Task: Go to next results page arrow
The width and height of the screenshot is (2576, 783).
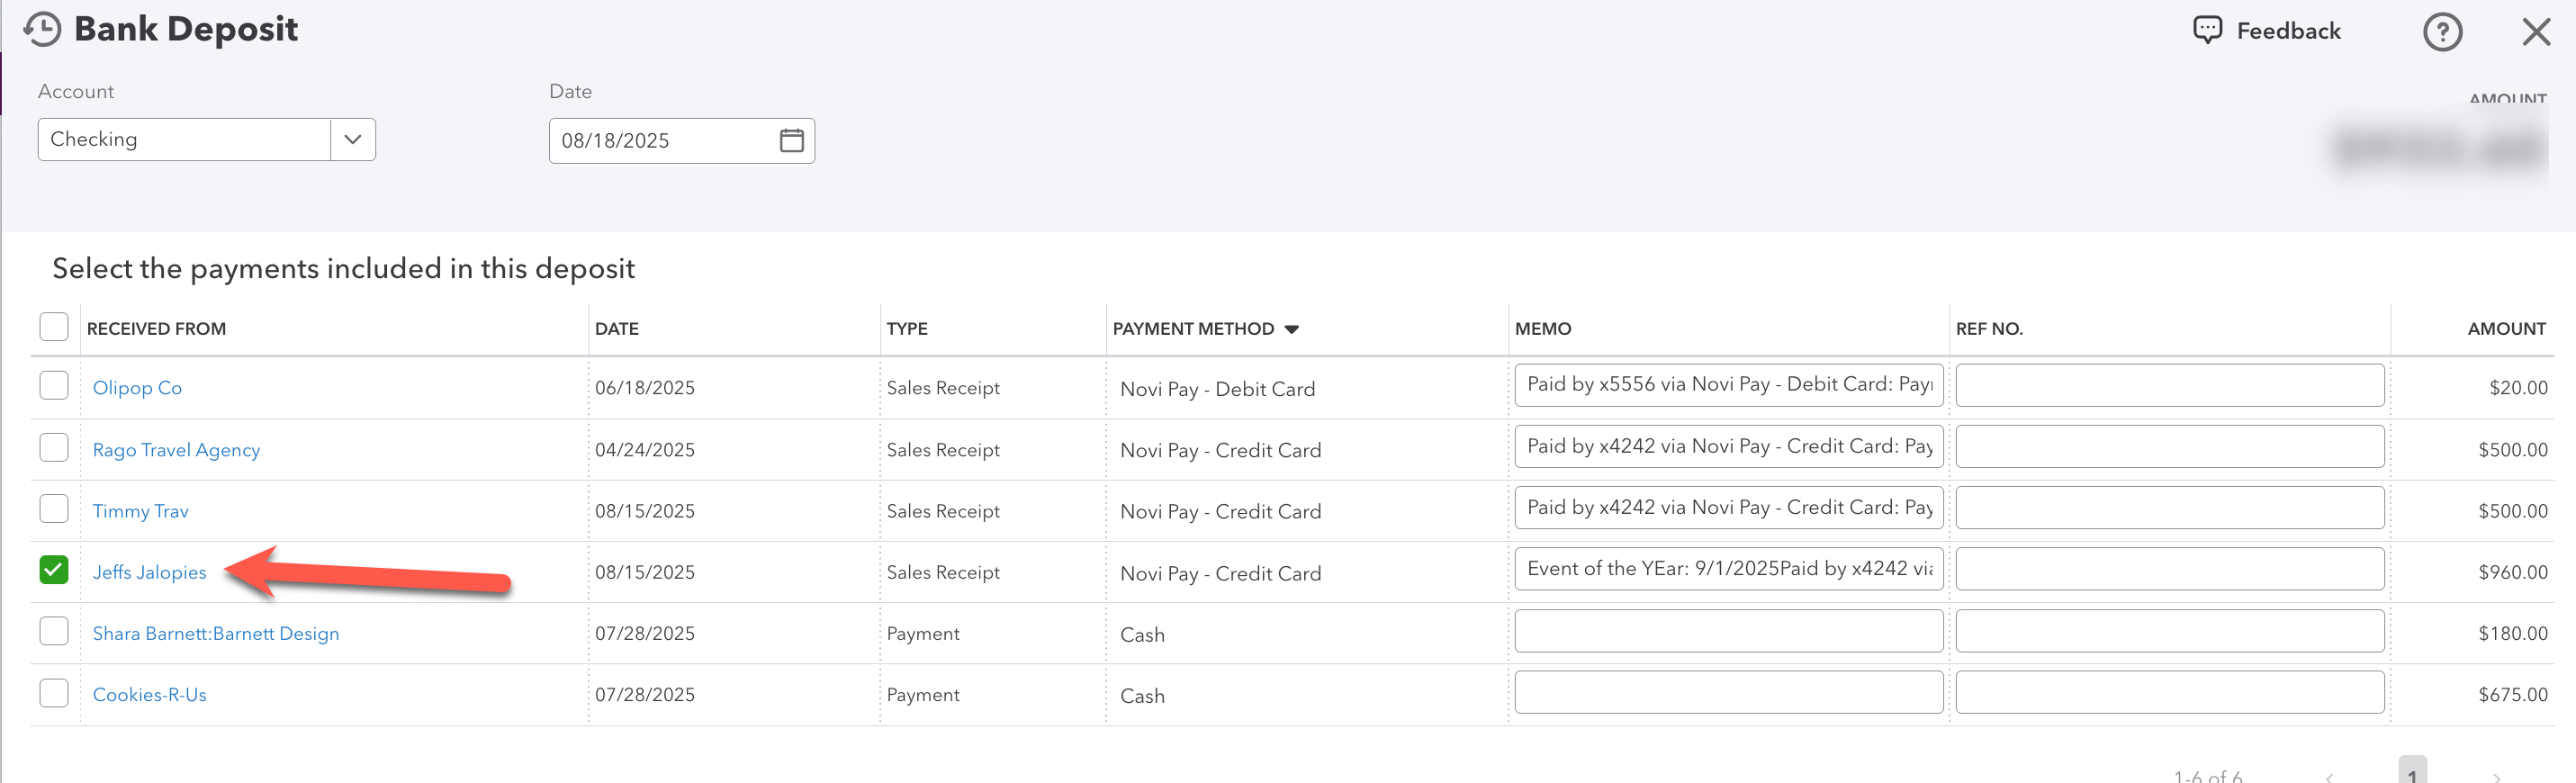Action: tap(2497, 776)
